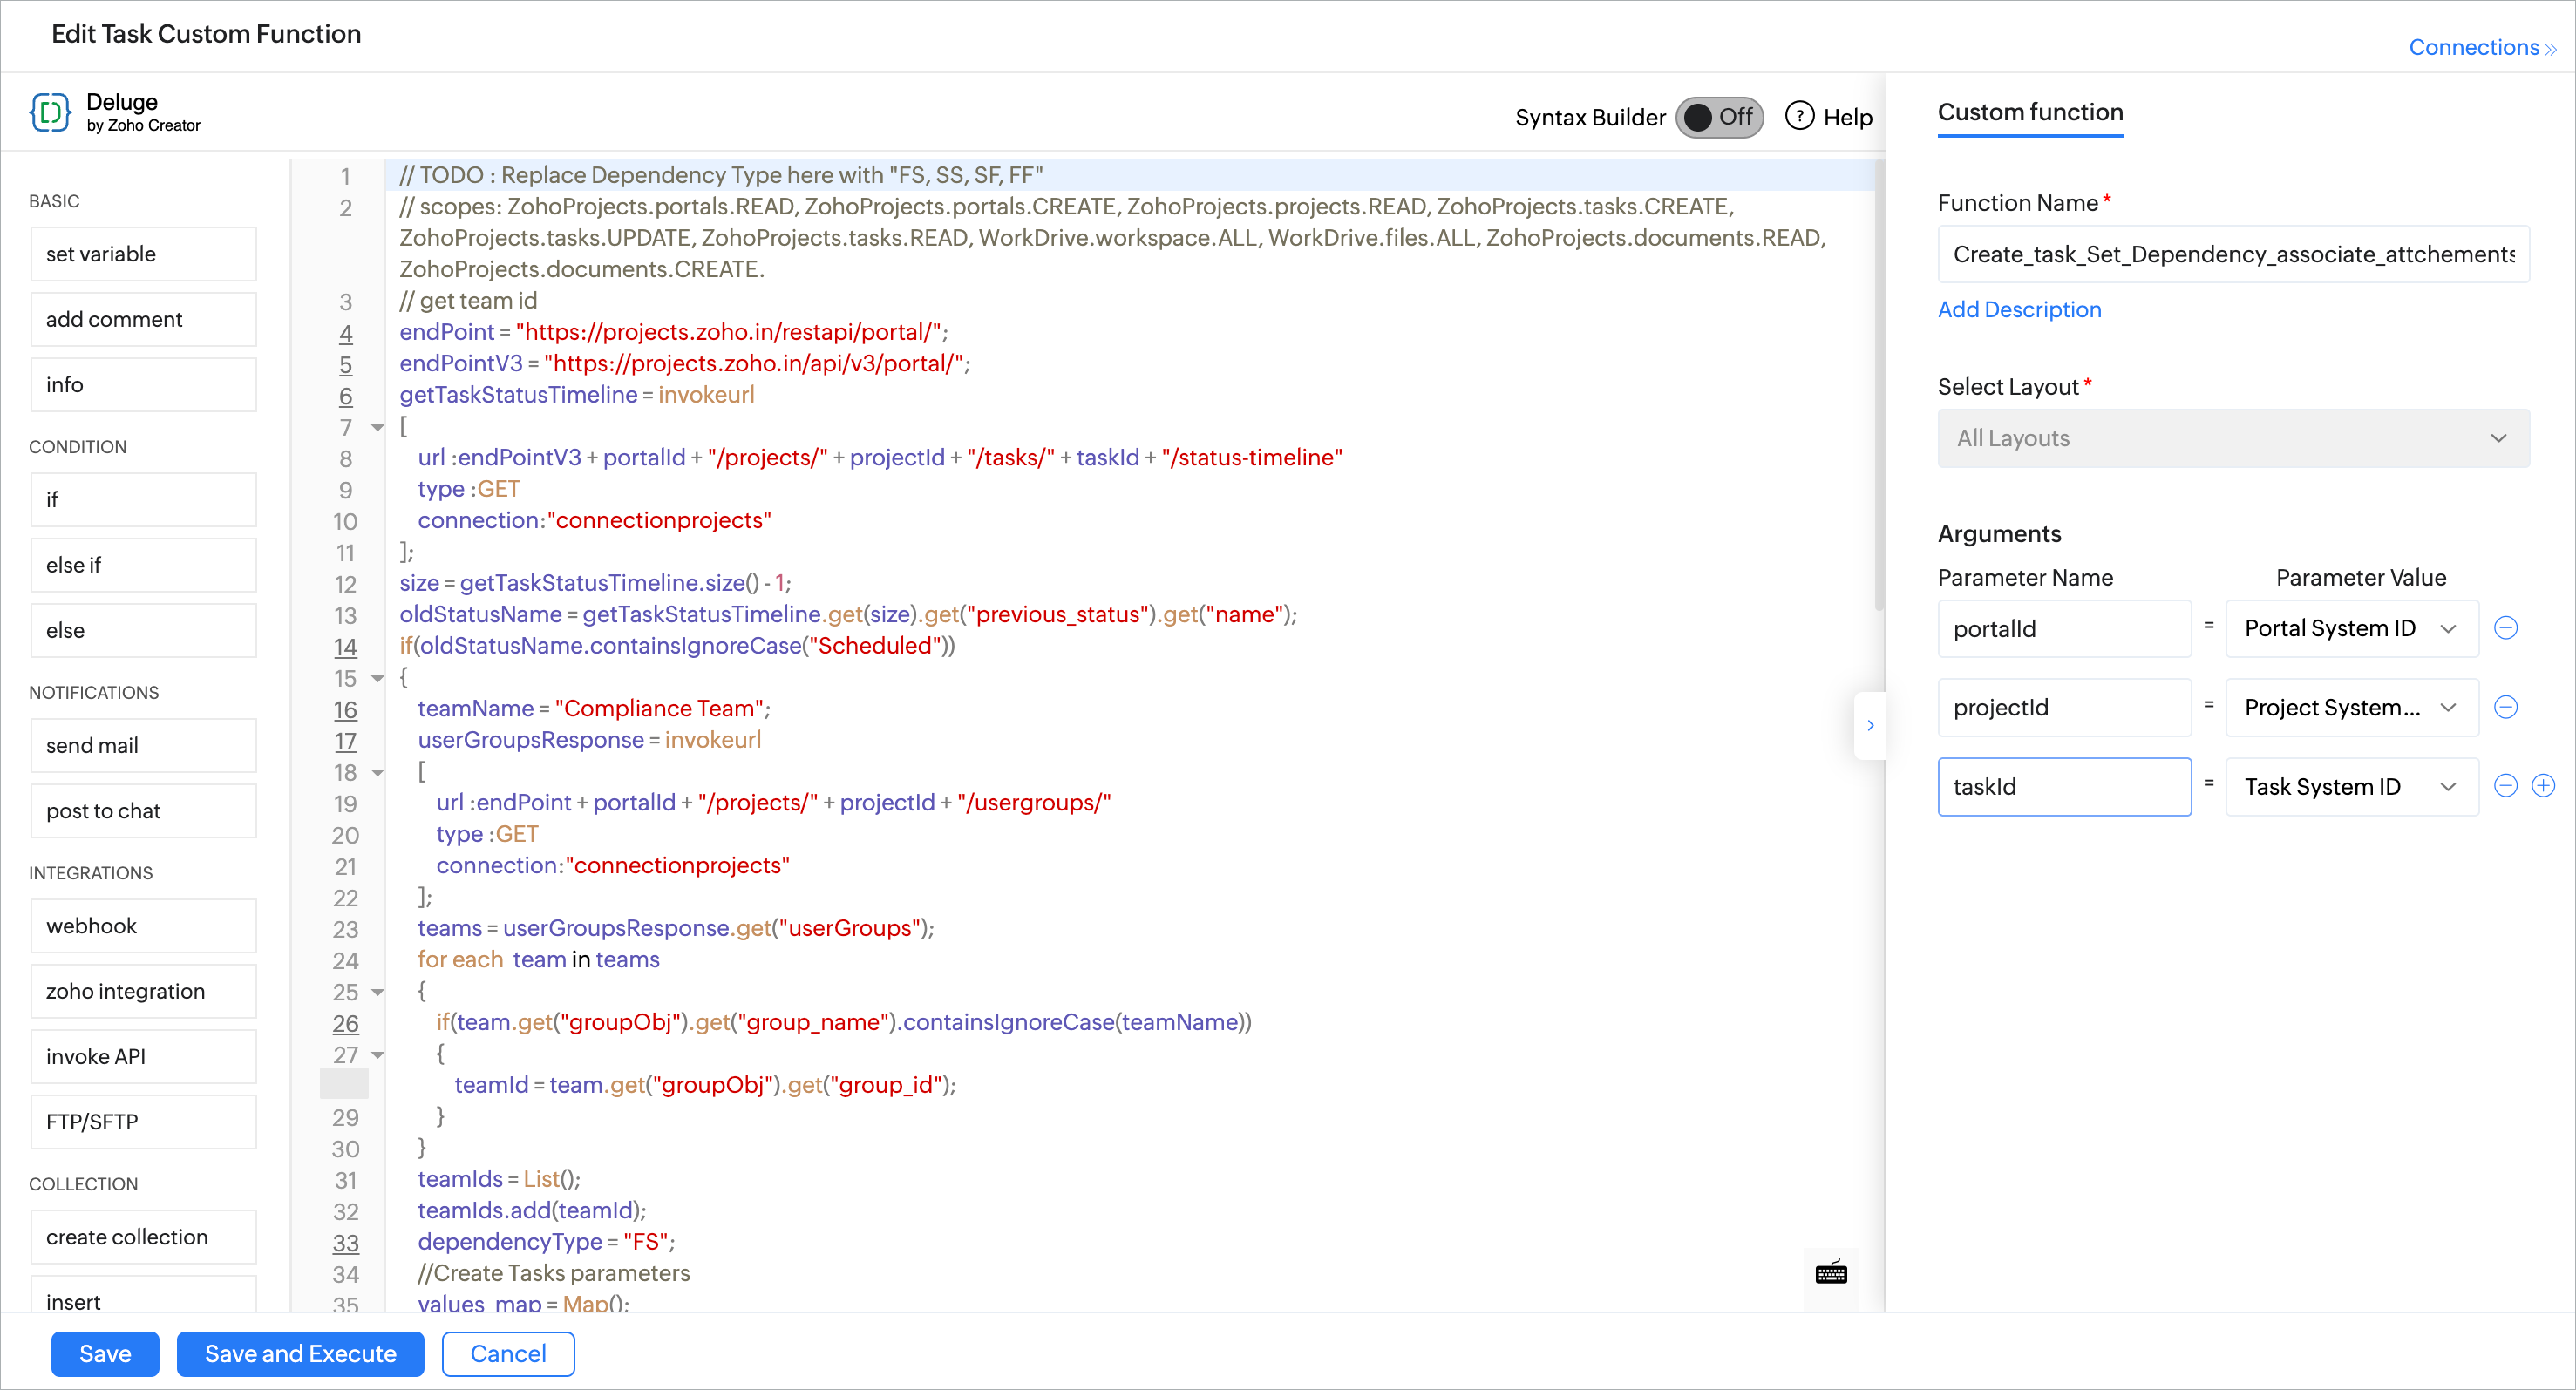
Task: Open the Portal System ID dropdown
Action: click(2350, 628)
